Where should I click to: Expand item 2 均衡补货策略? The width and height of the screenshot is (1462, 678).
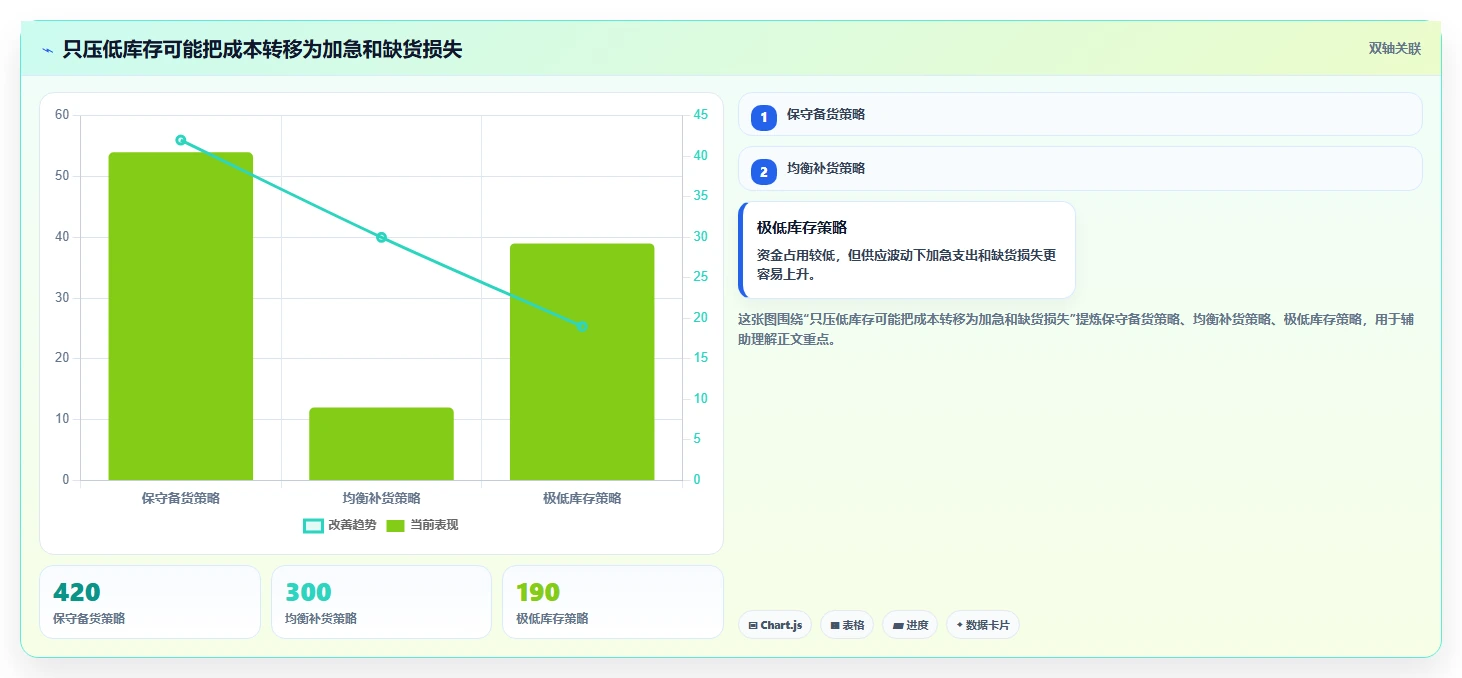pos(1080,168)
